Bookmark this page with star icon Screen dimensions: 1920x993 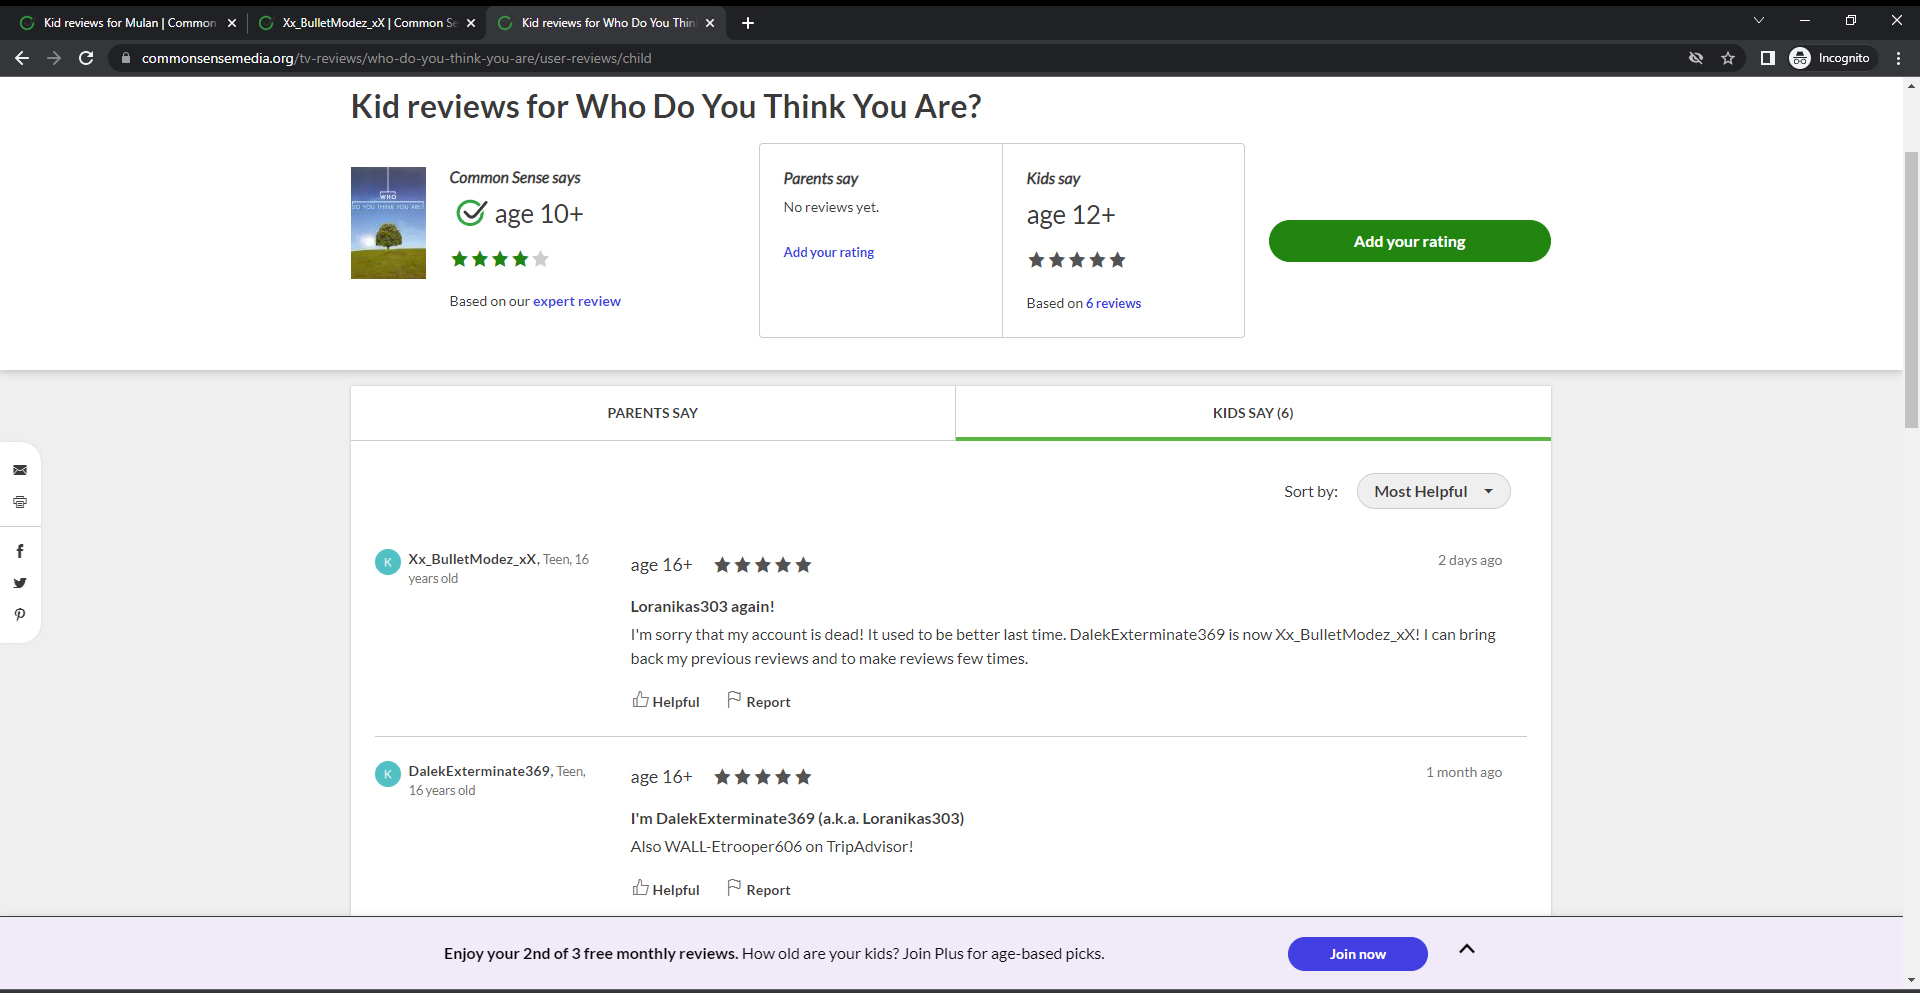point(1728,58)
